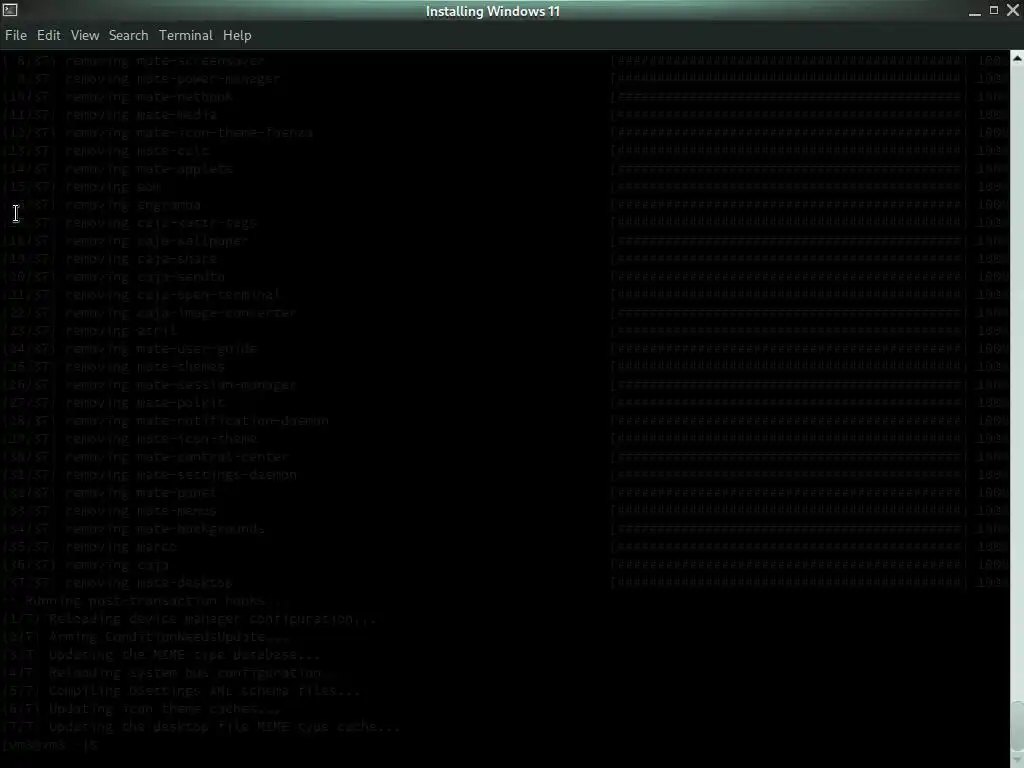The height and width of the screenshot is (768, 1024).
Task: Click the terminal icon in the title bar
Action: tap(10, 10)
